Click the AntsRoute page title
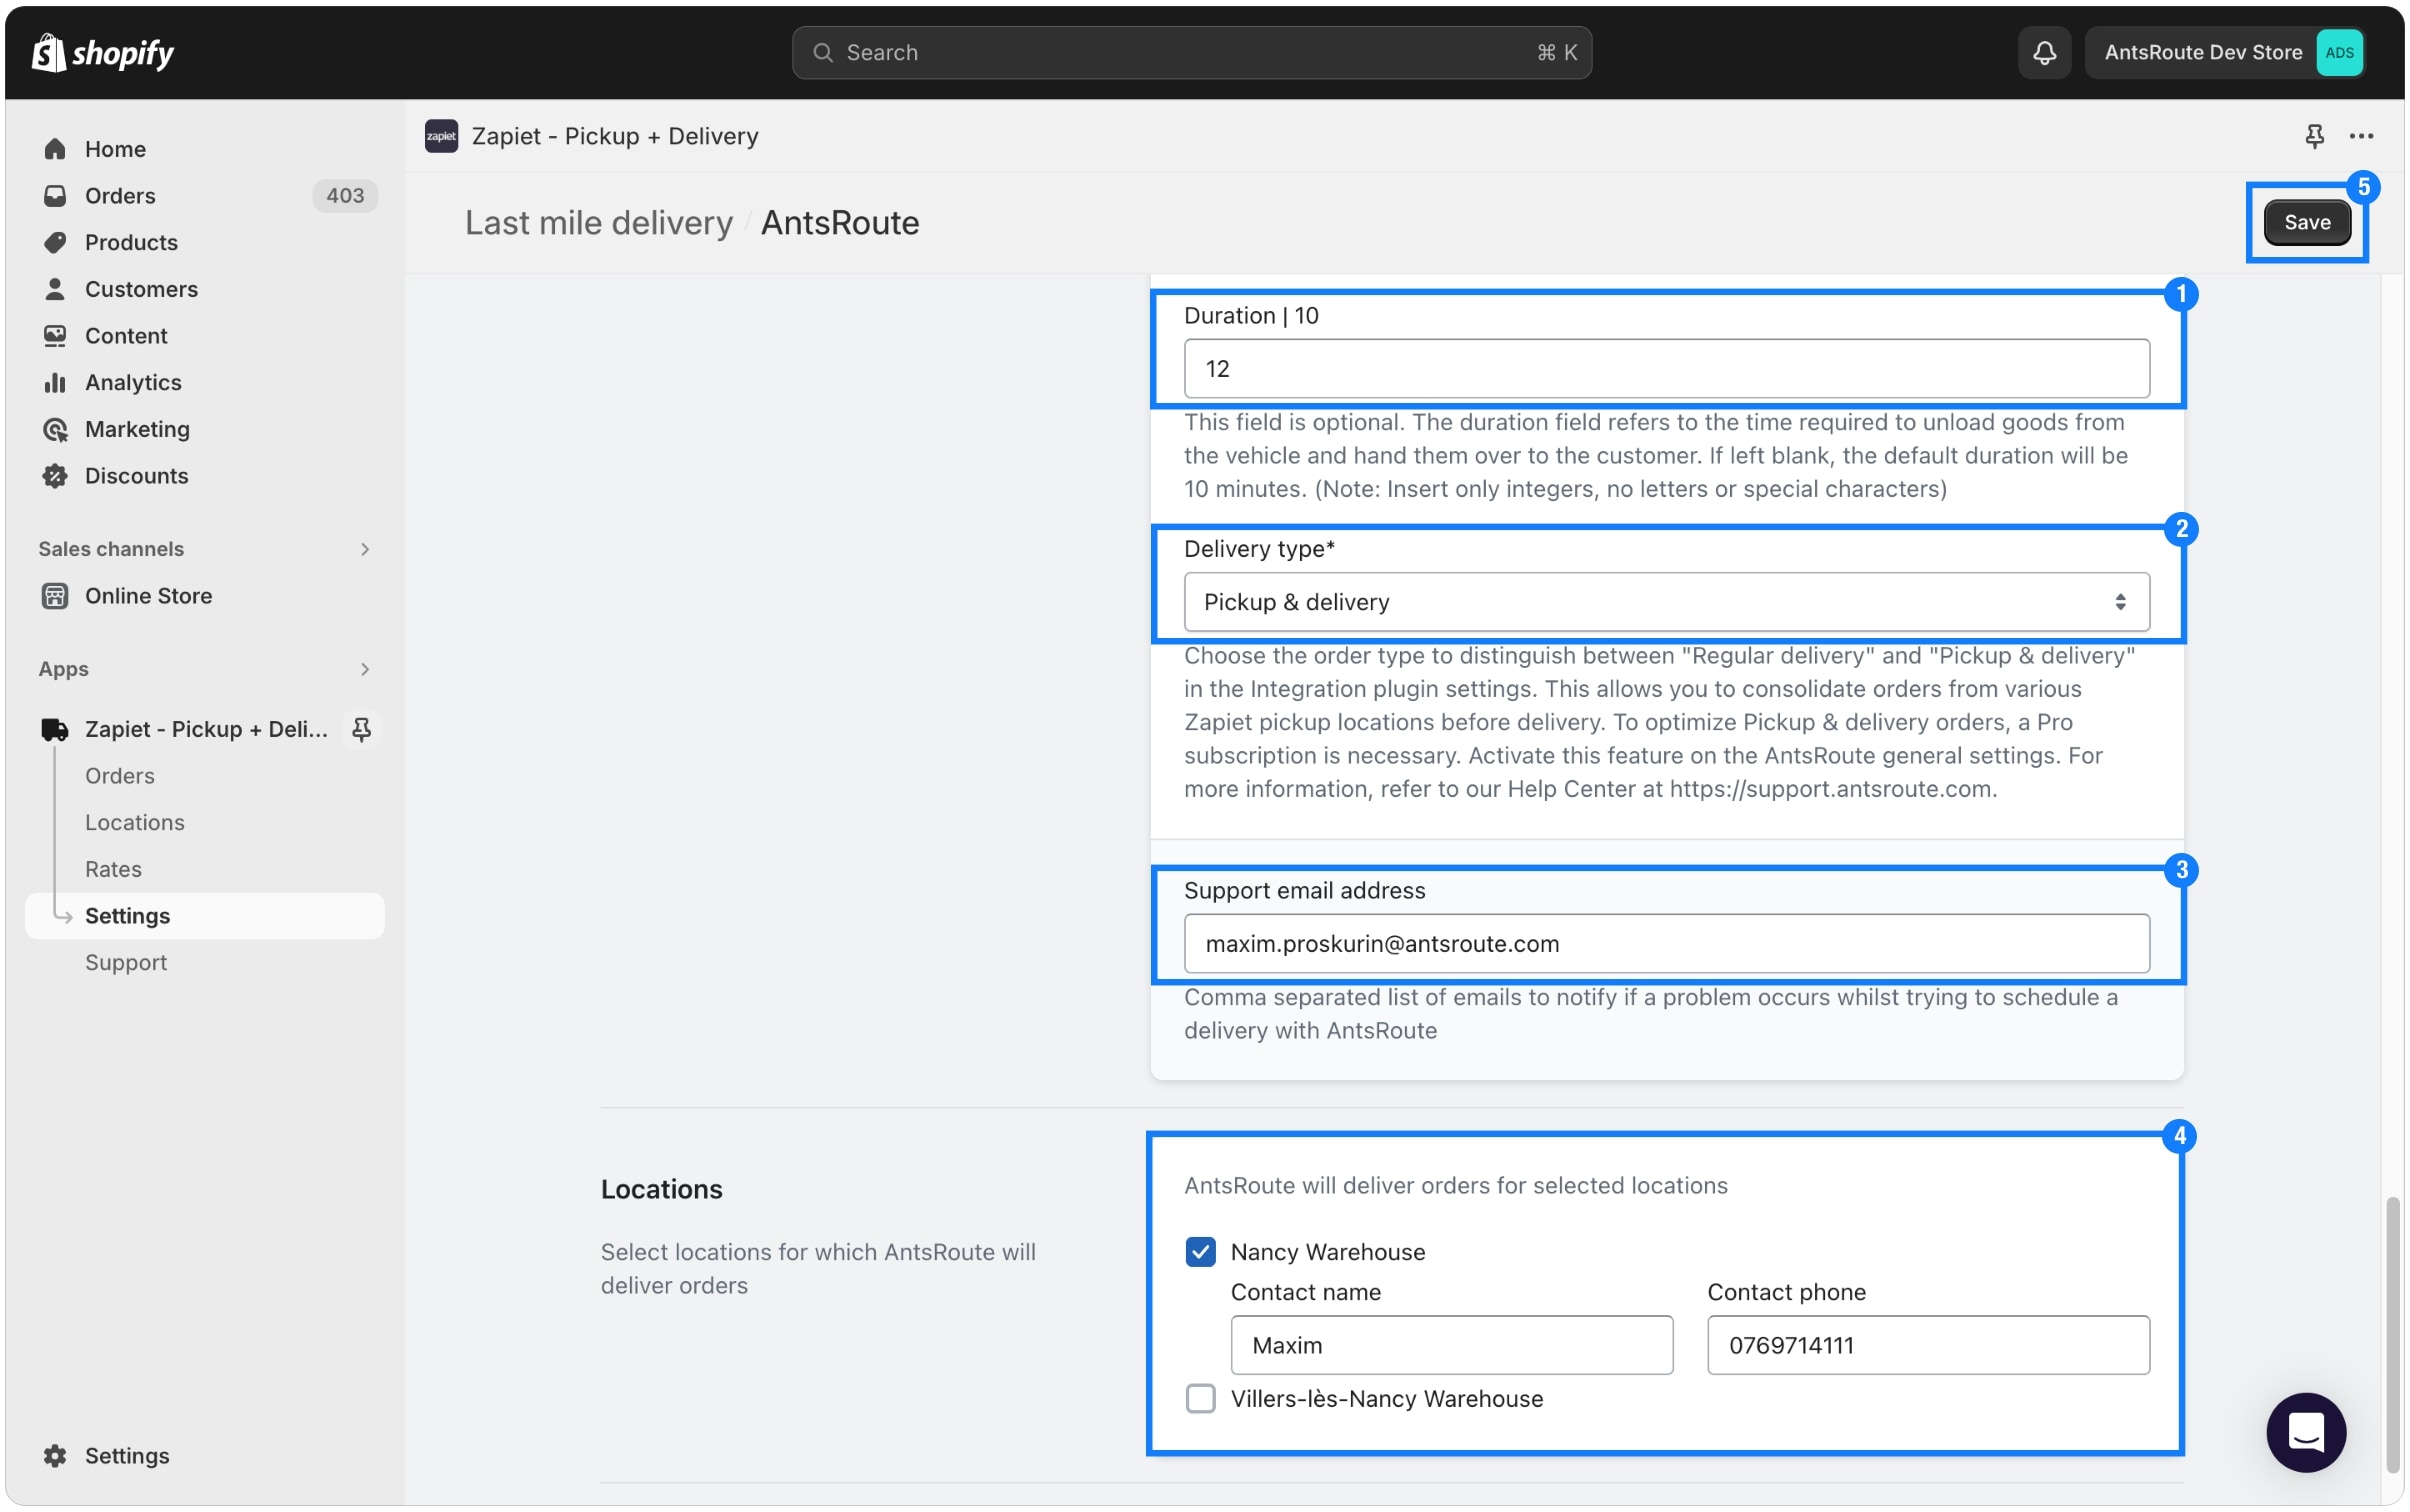Image resolution: width=2410 pixels, height=1512 pixels. click(x=839, y=222)
